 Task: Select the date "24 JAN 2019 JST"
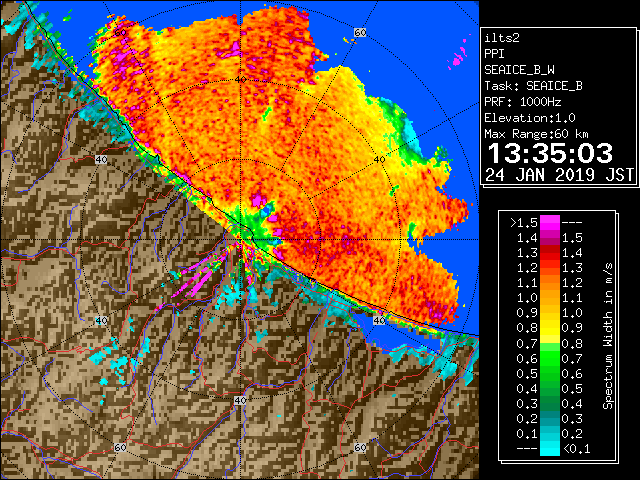(x=559, y=175)
